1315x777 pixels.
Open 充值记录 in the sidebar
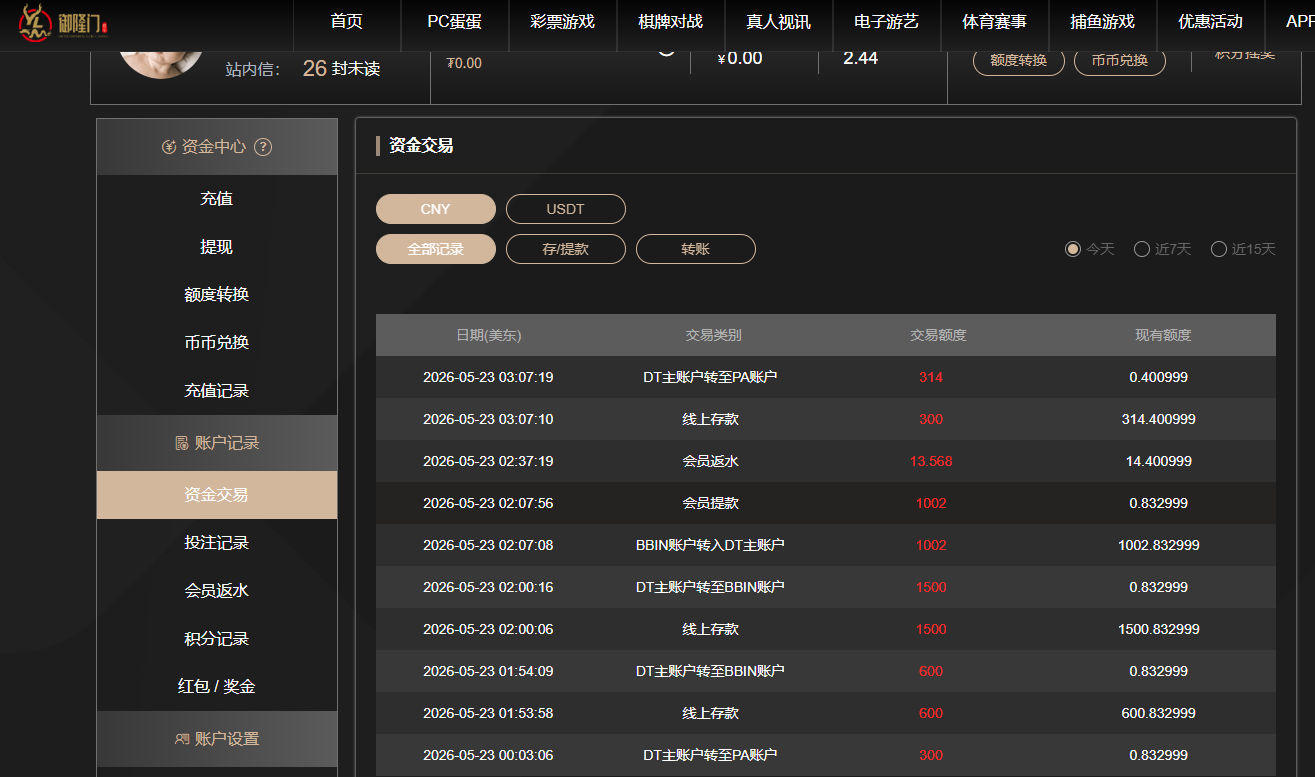point(217,391)
